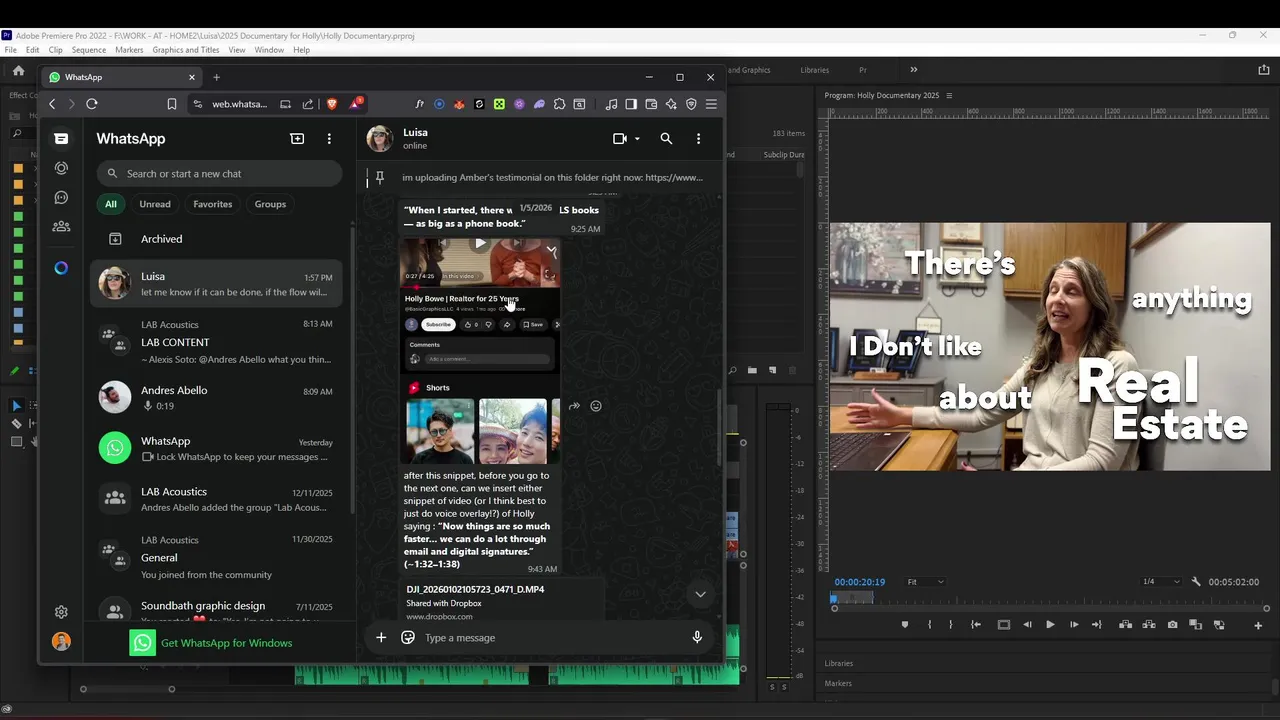Image resolution: width=1280 pixels, height=720 pixels.
Task: Open Program Monitor button editor plus
Action: 1258,625
